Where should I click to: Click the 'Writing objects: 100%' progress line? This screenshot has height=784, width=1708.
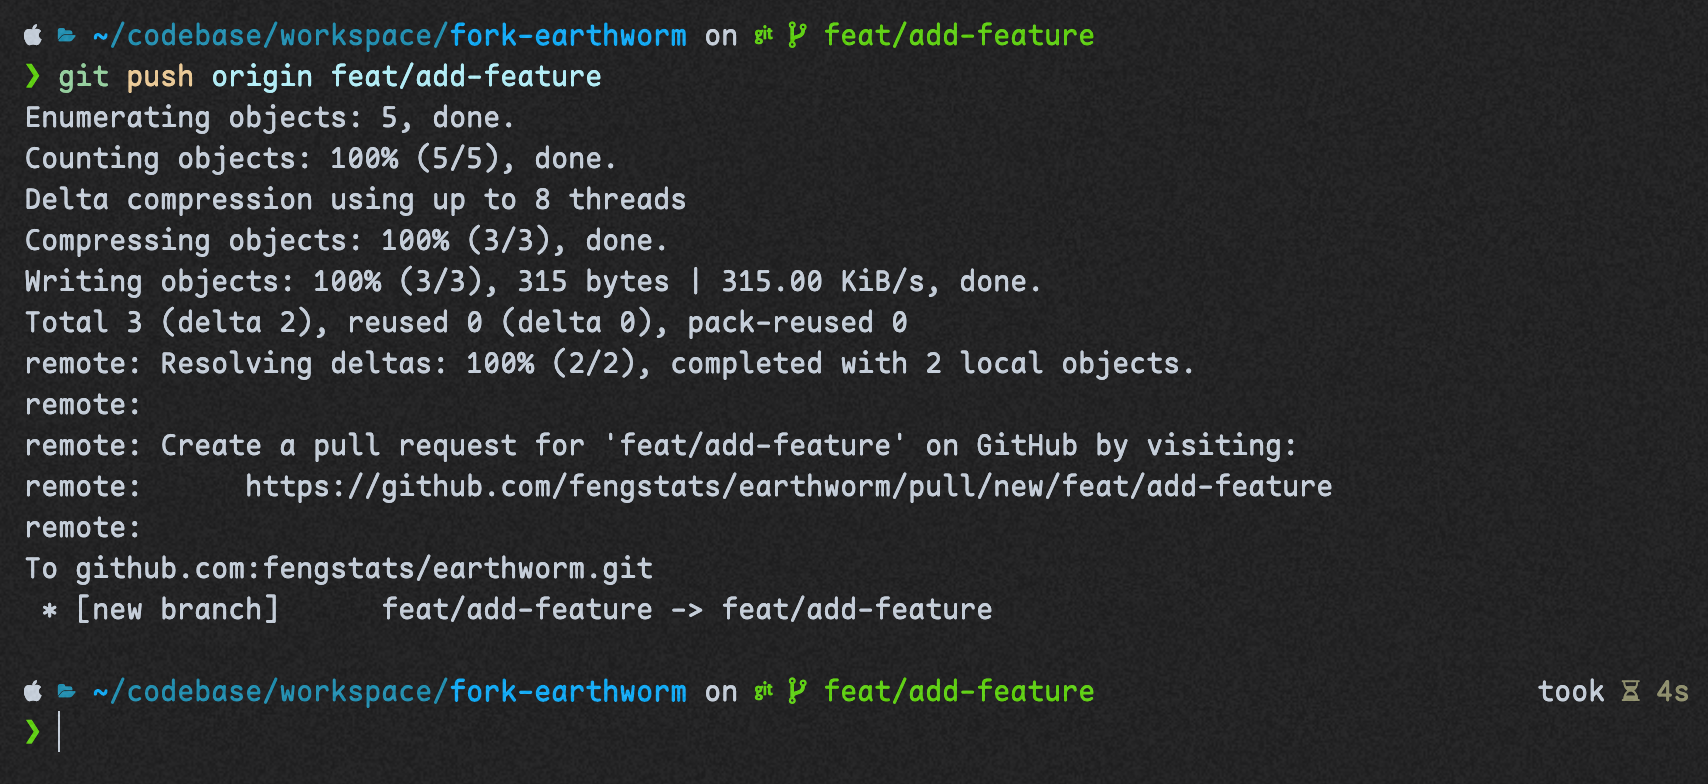click(x=533, y=282)
